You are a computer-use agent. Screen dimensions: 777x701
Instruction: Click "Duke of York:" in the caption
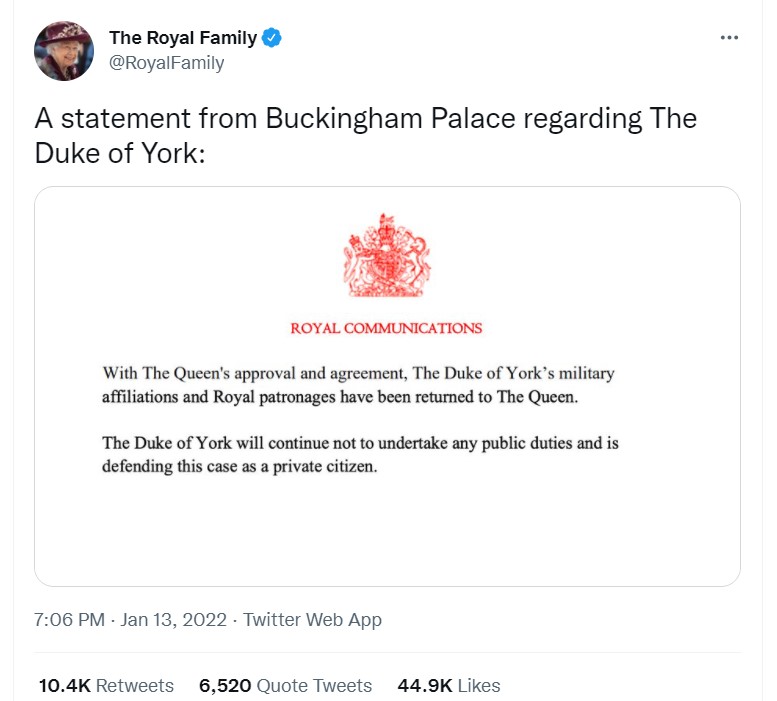pyautogui.click(x=119, y=153)
